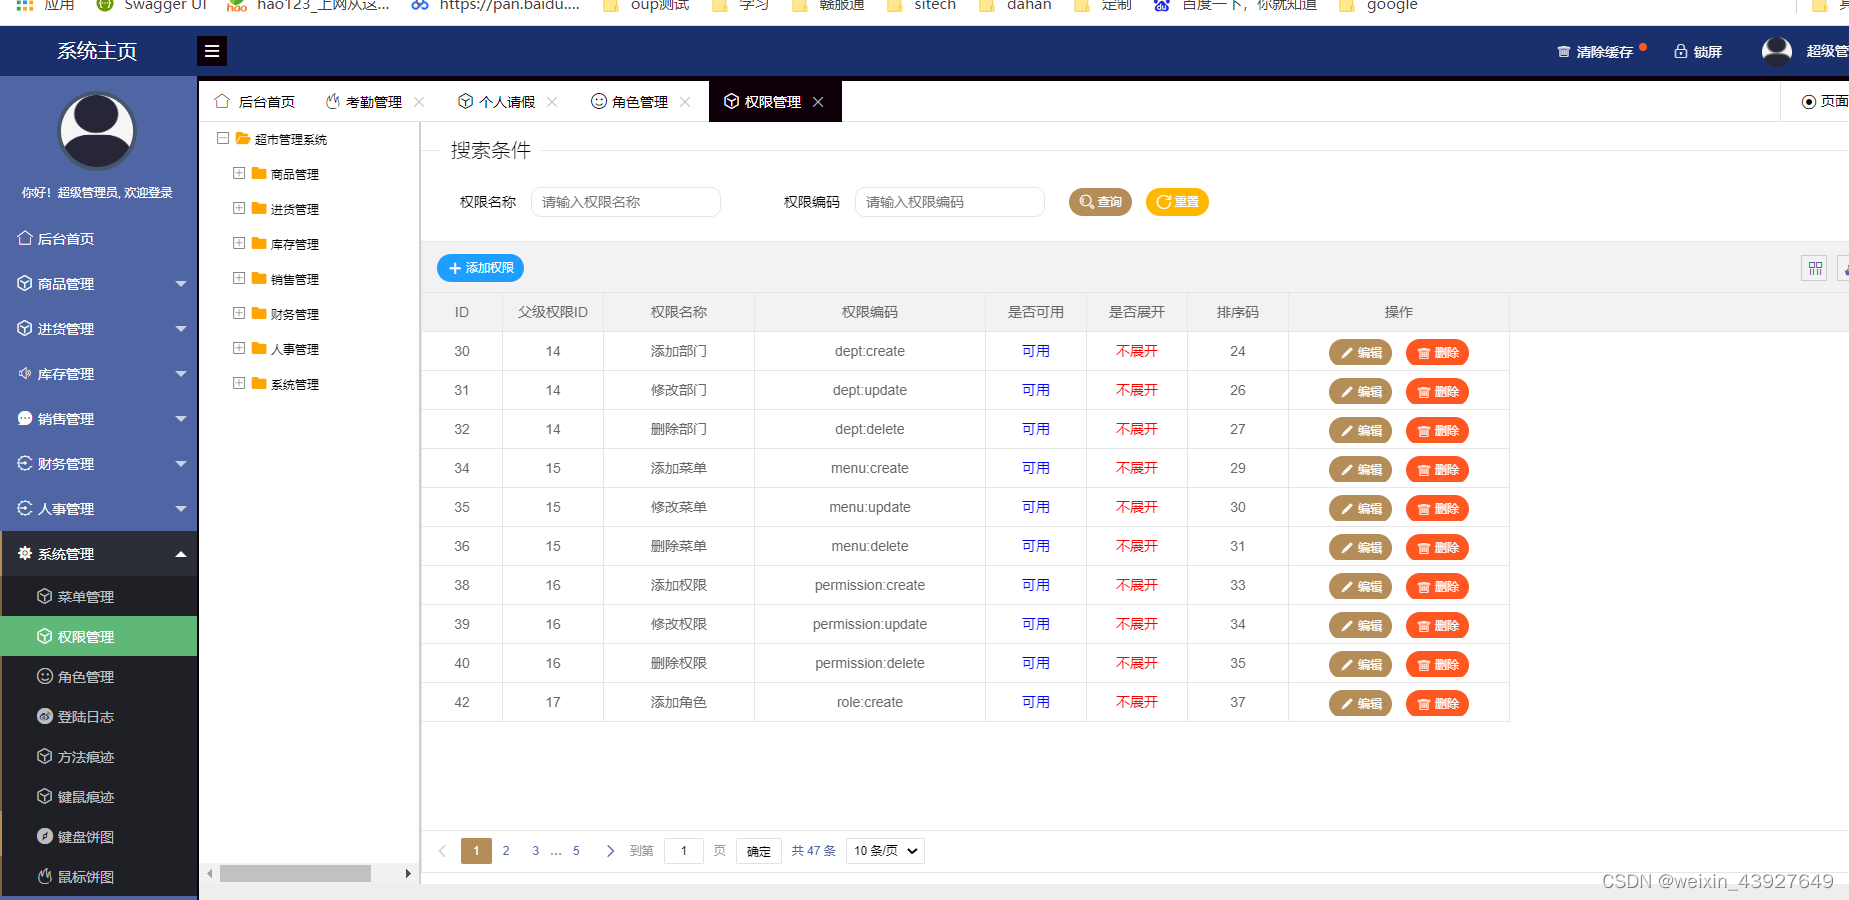Open 鼠标饼图 submenu item
This screenshot has width=1849, height=900.
tap(98, 876)
